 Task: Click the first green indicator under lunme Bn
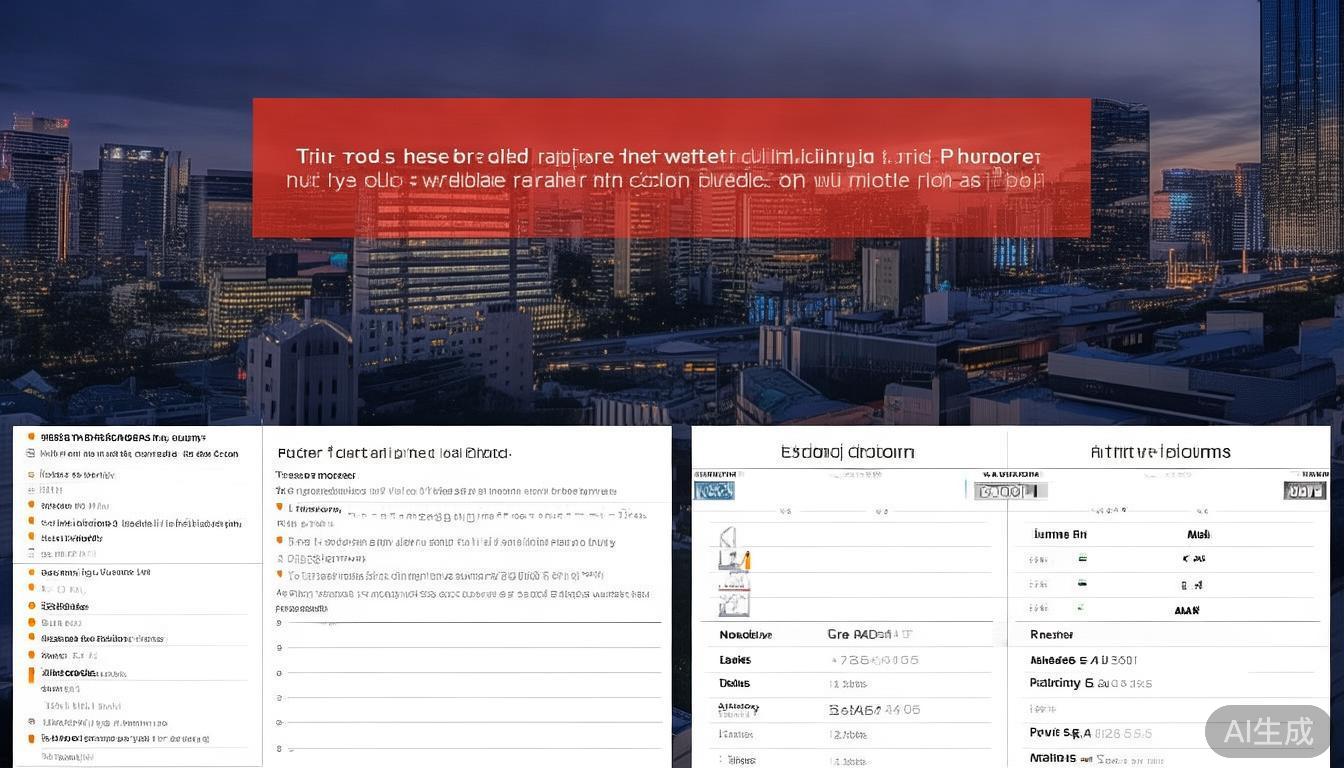point(1082,560)
